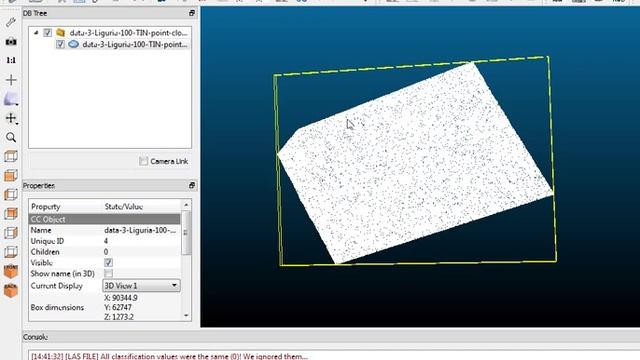Set left side view cube icon
The height and width of the screenshot is (360, 640).
tap(11, 195)
